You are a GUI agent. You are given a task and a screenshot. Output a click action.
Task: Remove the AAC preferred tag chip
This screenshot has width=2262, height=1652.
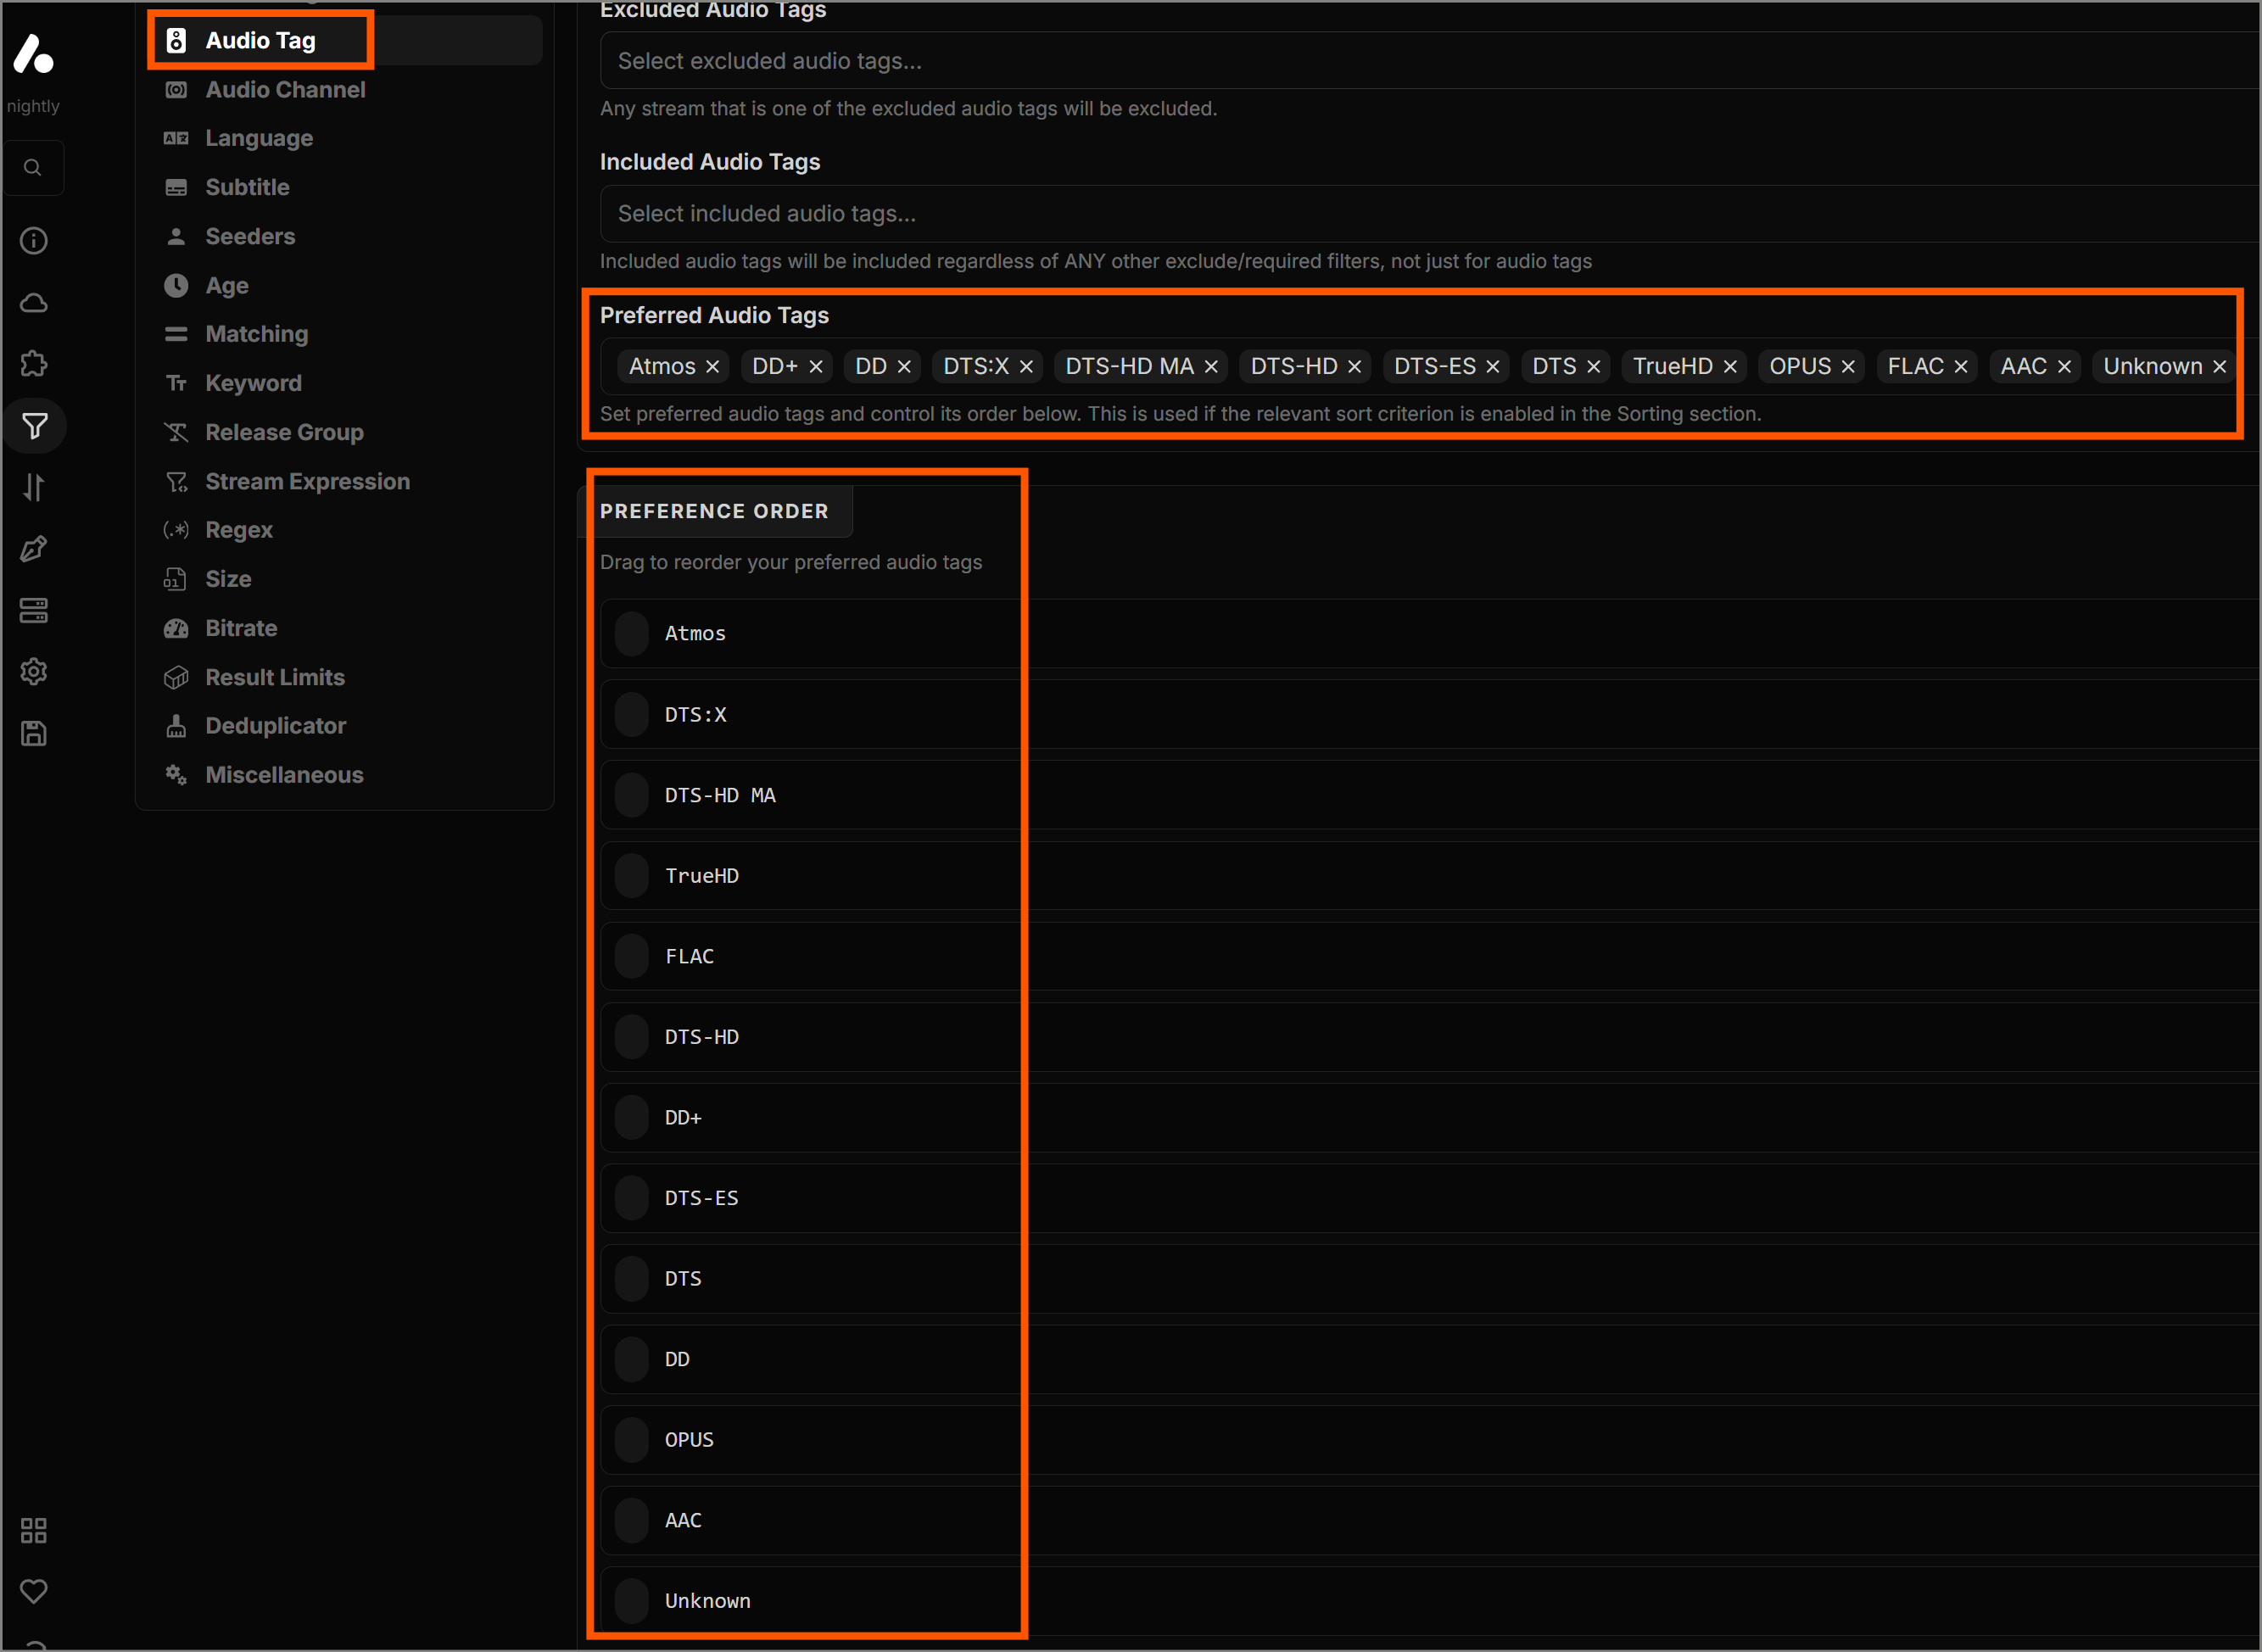click(x=2064, y=367)
